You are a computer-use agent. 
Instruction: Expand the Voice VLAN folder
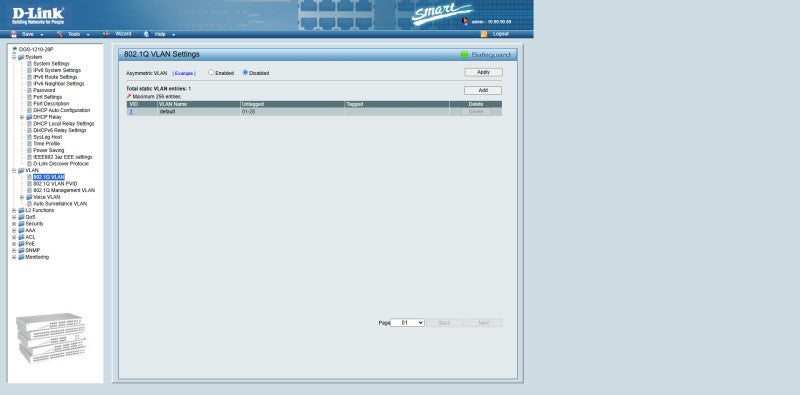click(22, 197)
